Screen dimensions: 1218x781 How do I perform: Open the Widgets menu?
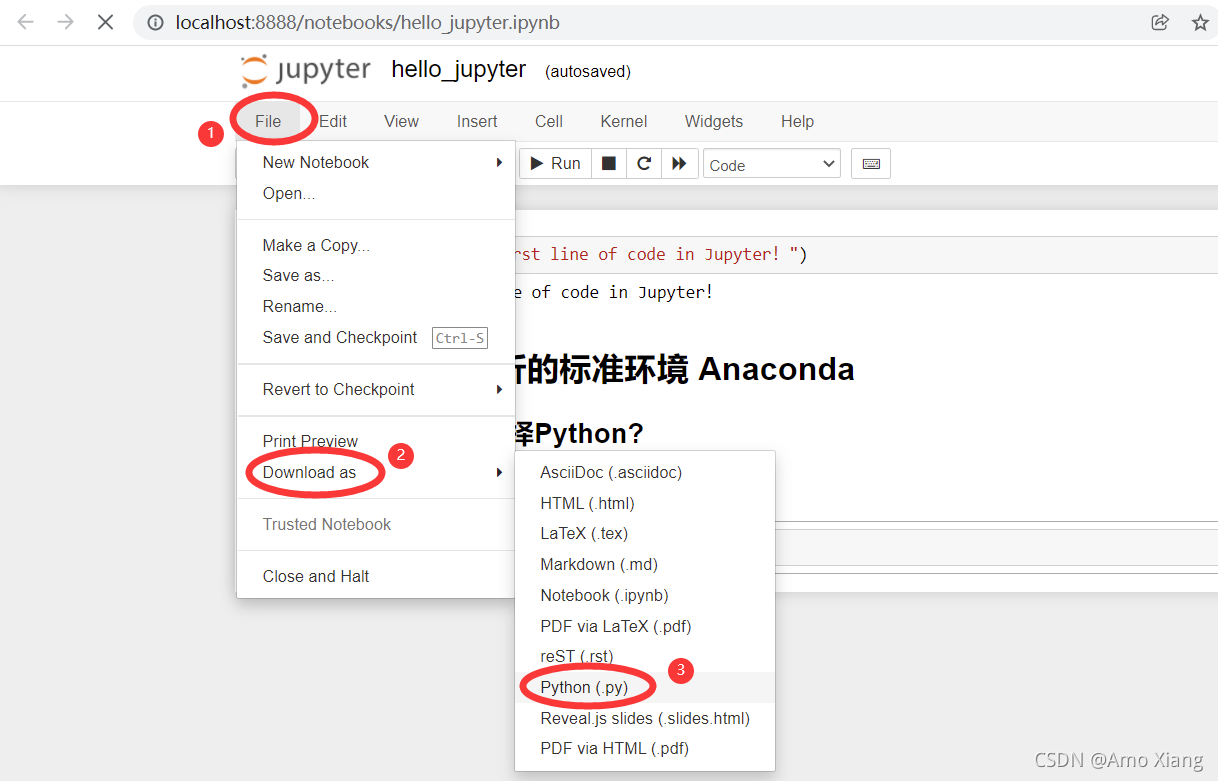[714, 121]
